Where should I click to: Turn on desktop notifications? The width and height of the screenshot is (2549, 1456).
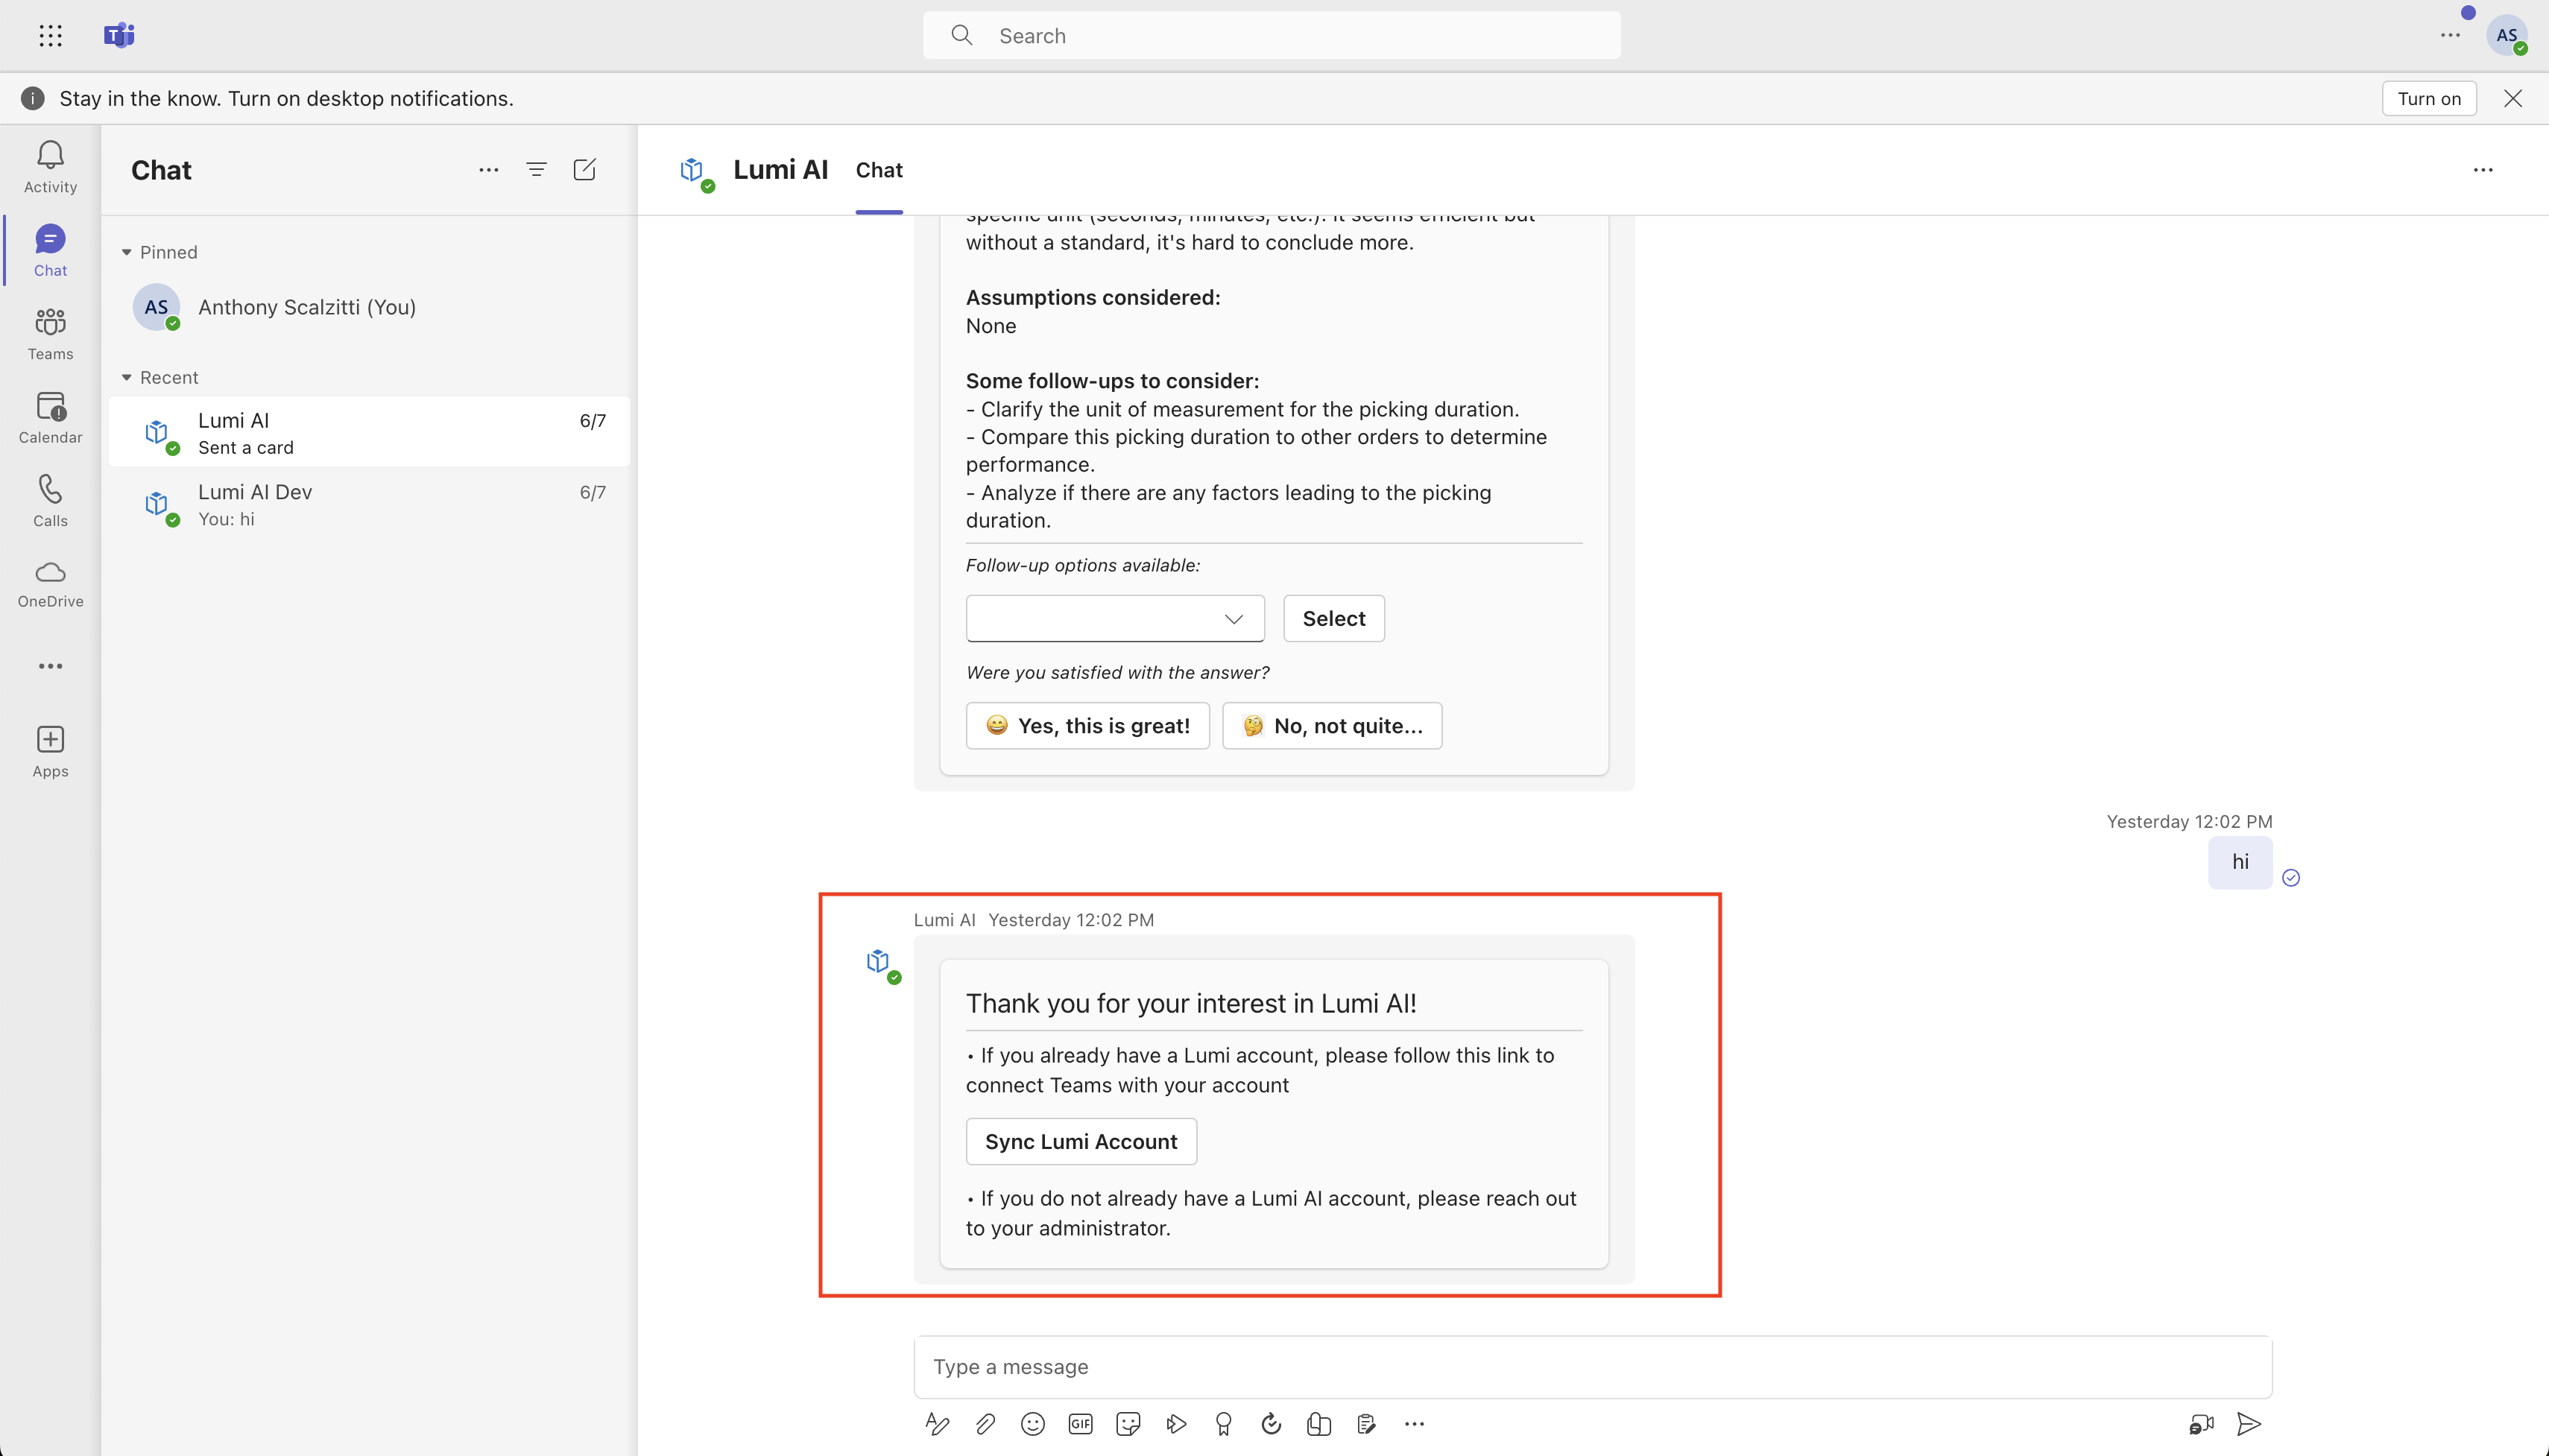pos(2427,98)
